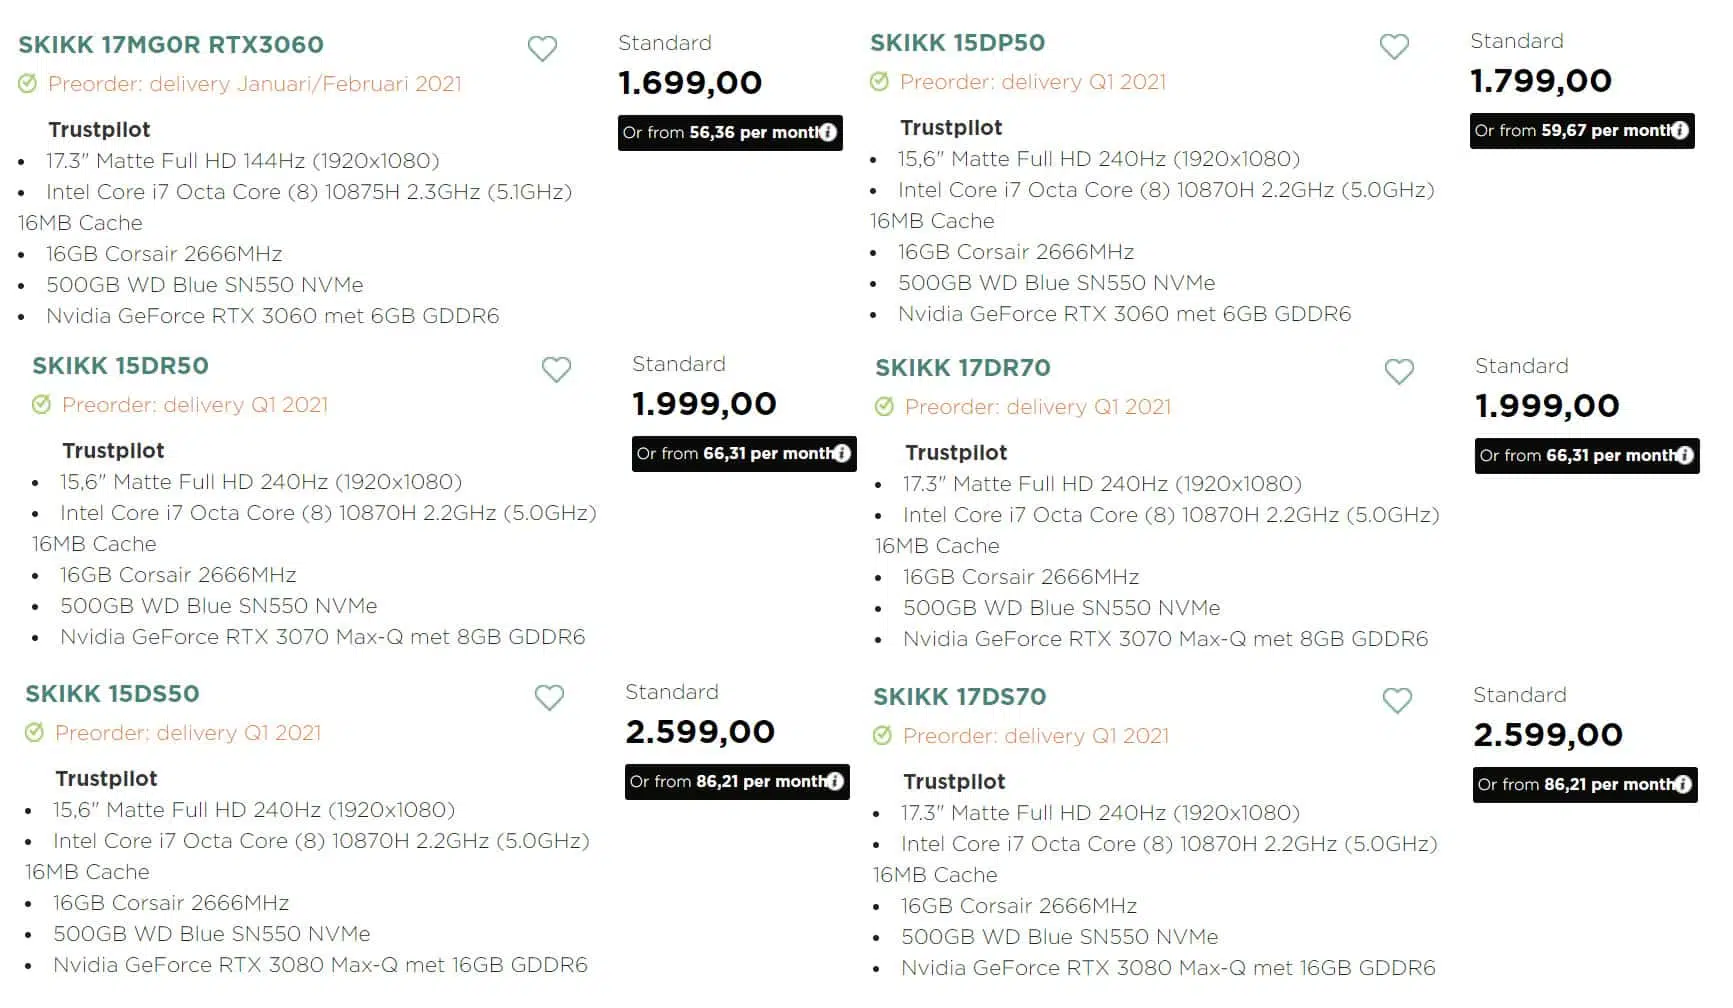Open the SKIKK 17MG0R RTX3060 product page
Screen dimensions: 1733x1008
click(x=171, y=45)
